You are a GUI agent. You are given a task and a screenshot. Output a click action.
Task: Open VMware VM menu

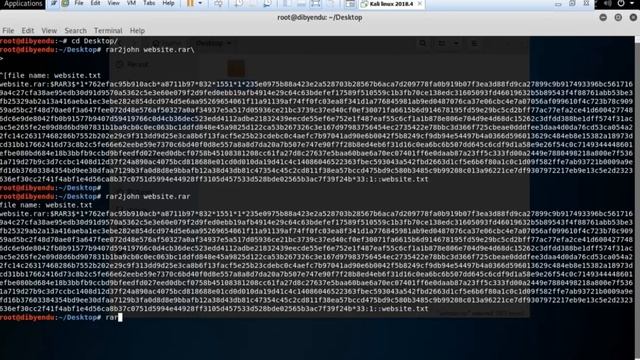coord(131,3)
